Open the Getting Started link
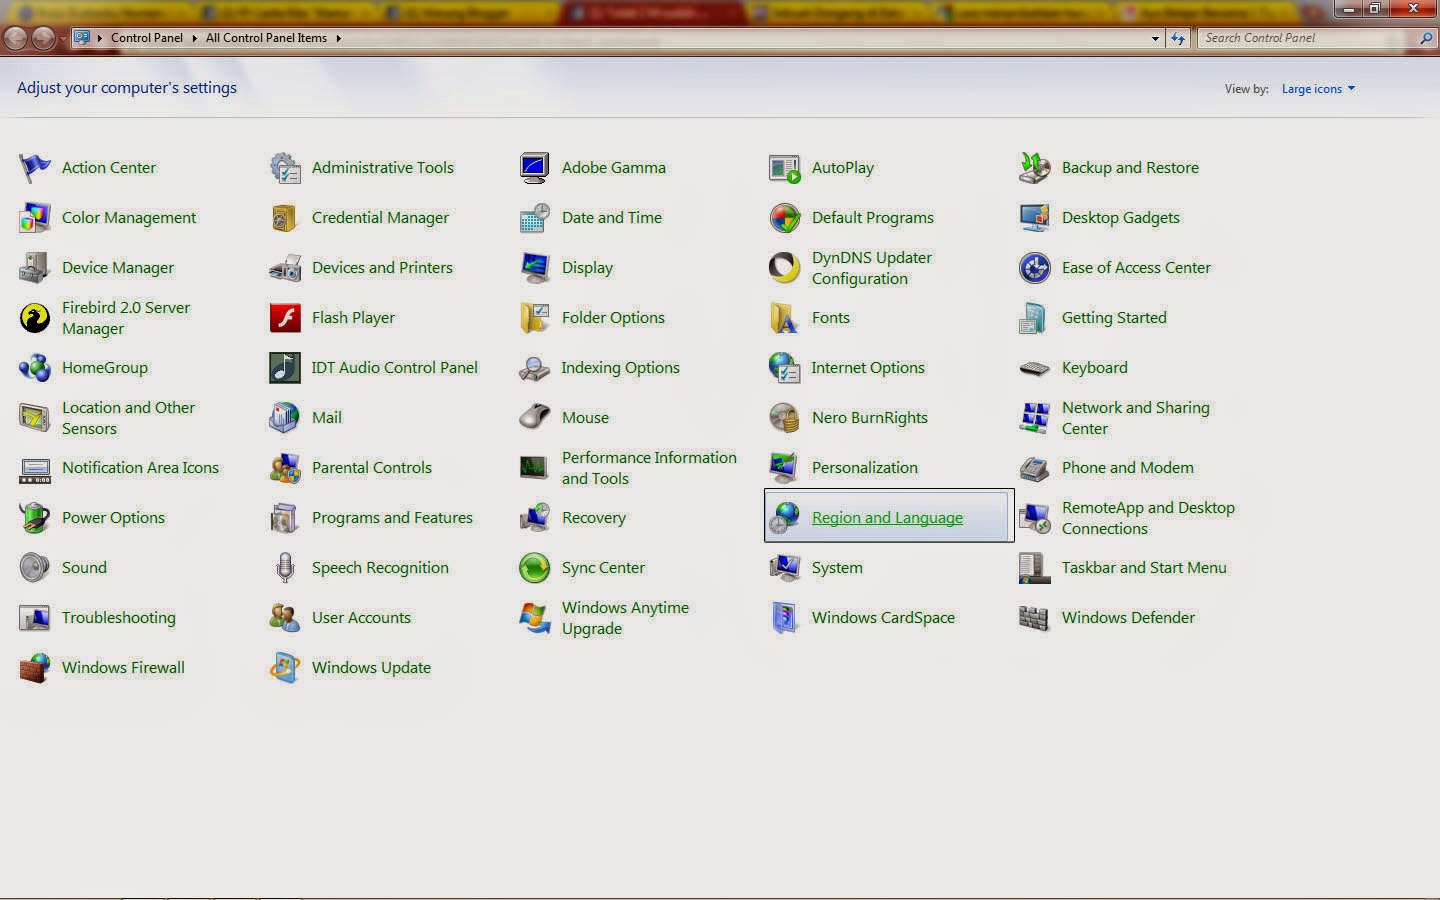 click(1114, 318)
